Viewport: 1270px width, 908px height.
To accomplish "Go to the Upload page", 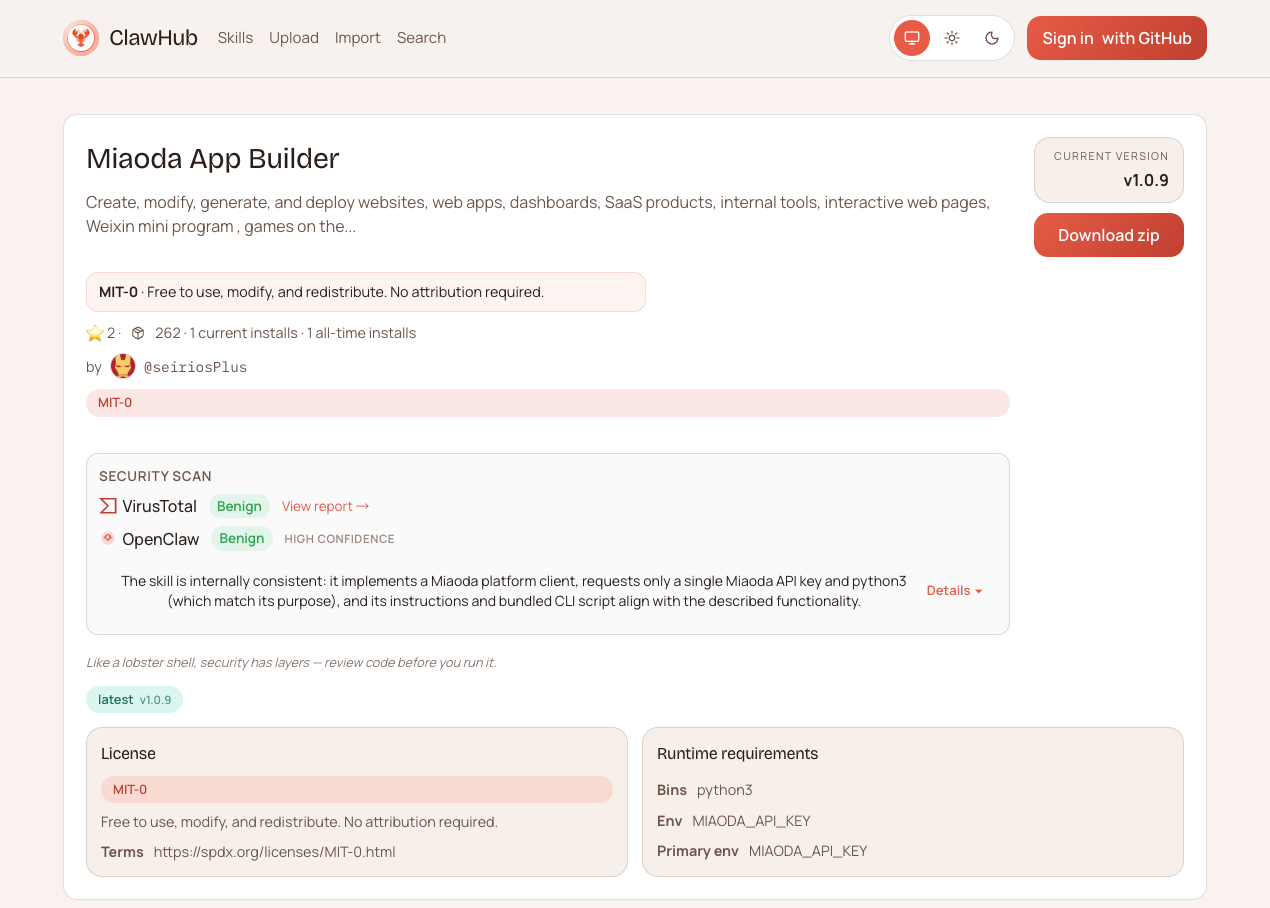I will pos(294,38).
